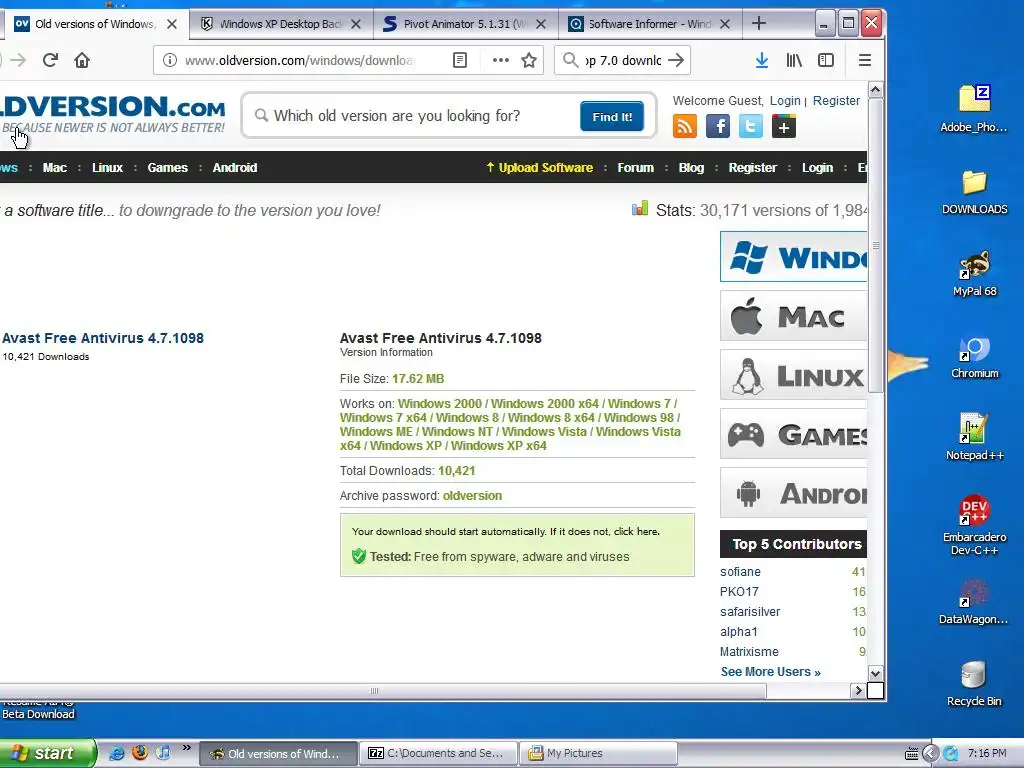Open the library bookmarks icon
Viewport: 1024px width, 768px height.
(x=794, y=60)
